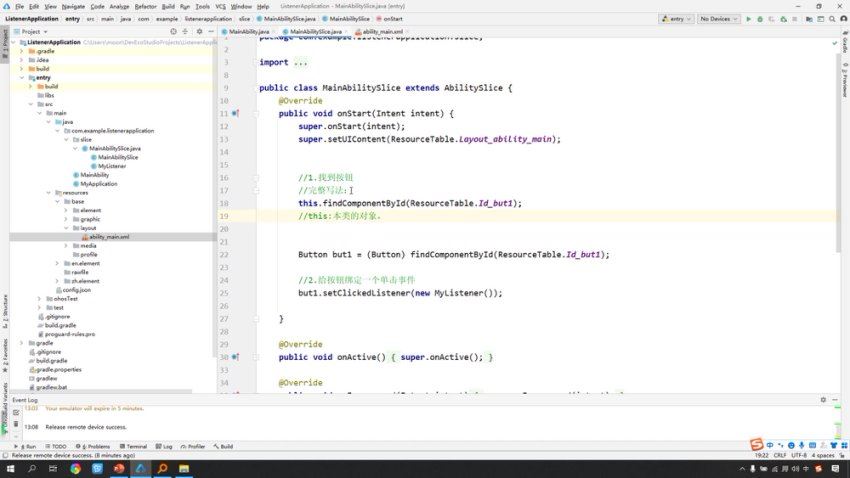This screenshot has width=850, height=478.
Task: Click the override gutter icon on line 30
Action: [x=235, y=357]
